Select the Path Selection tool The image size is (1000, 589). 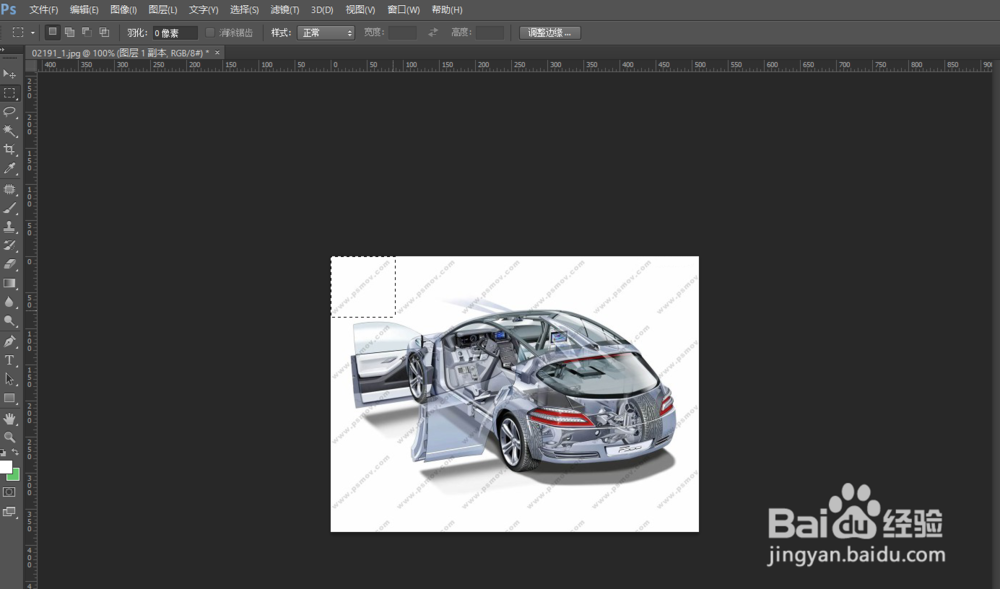tap(10, 379)
